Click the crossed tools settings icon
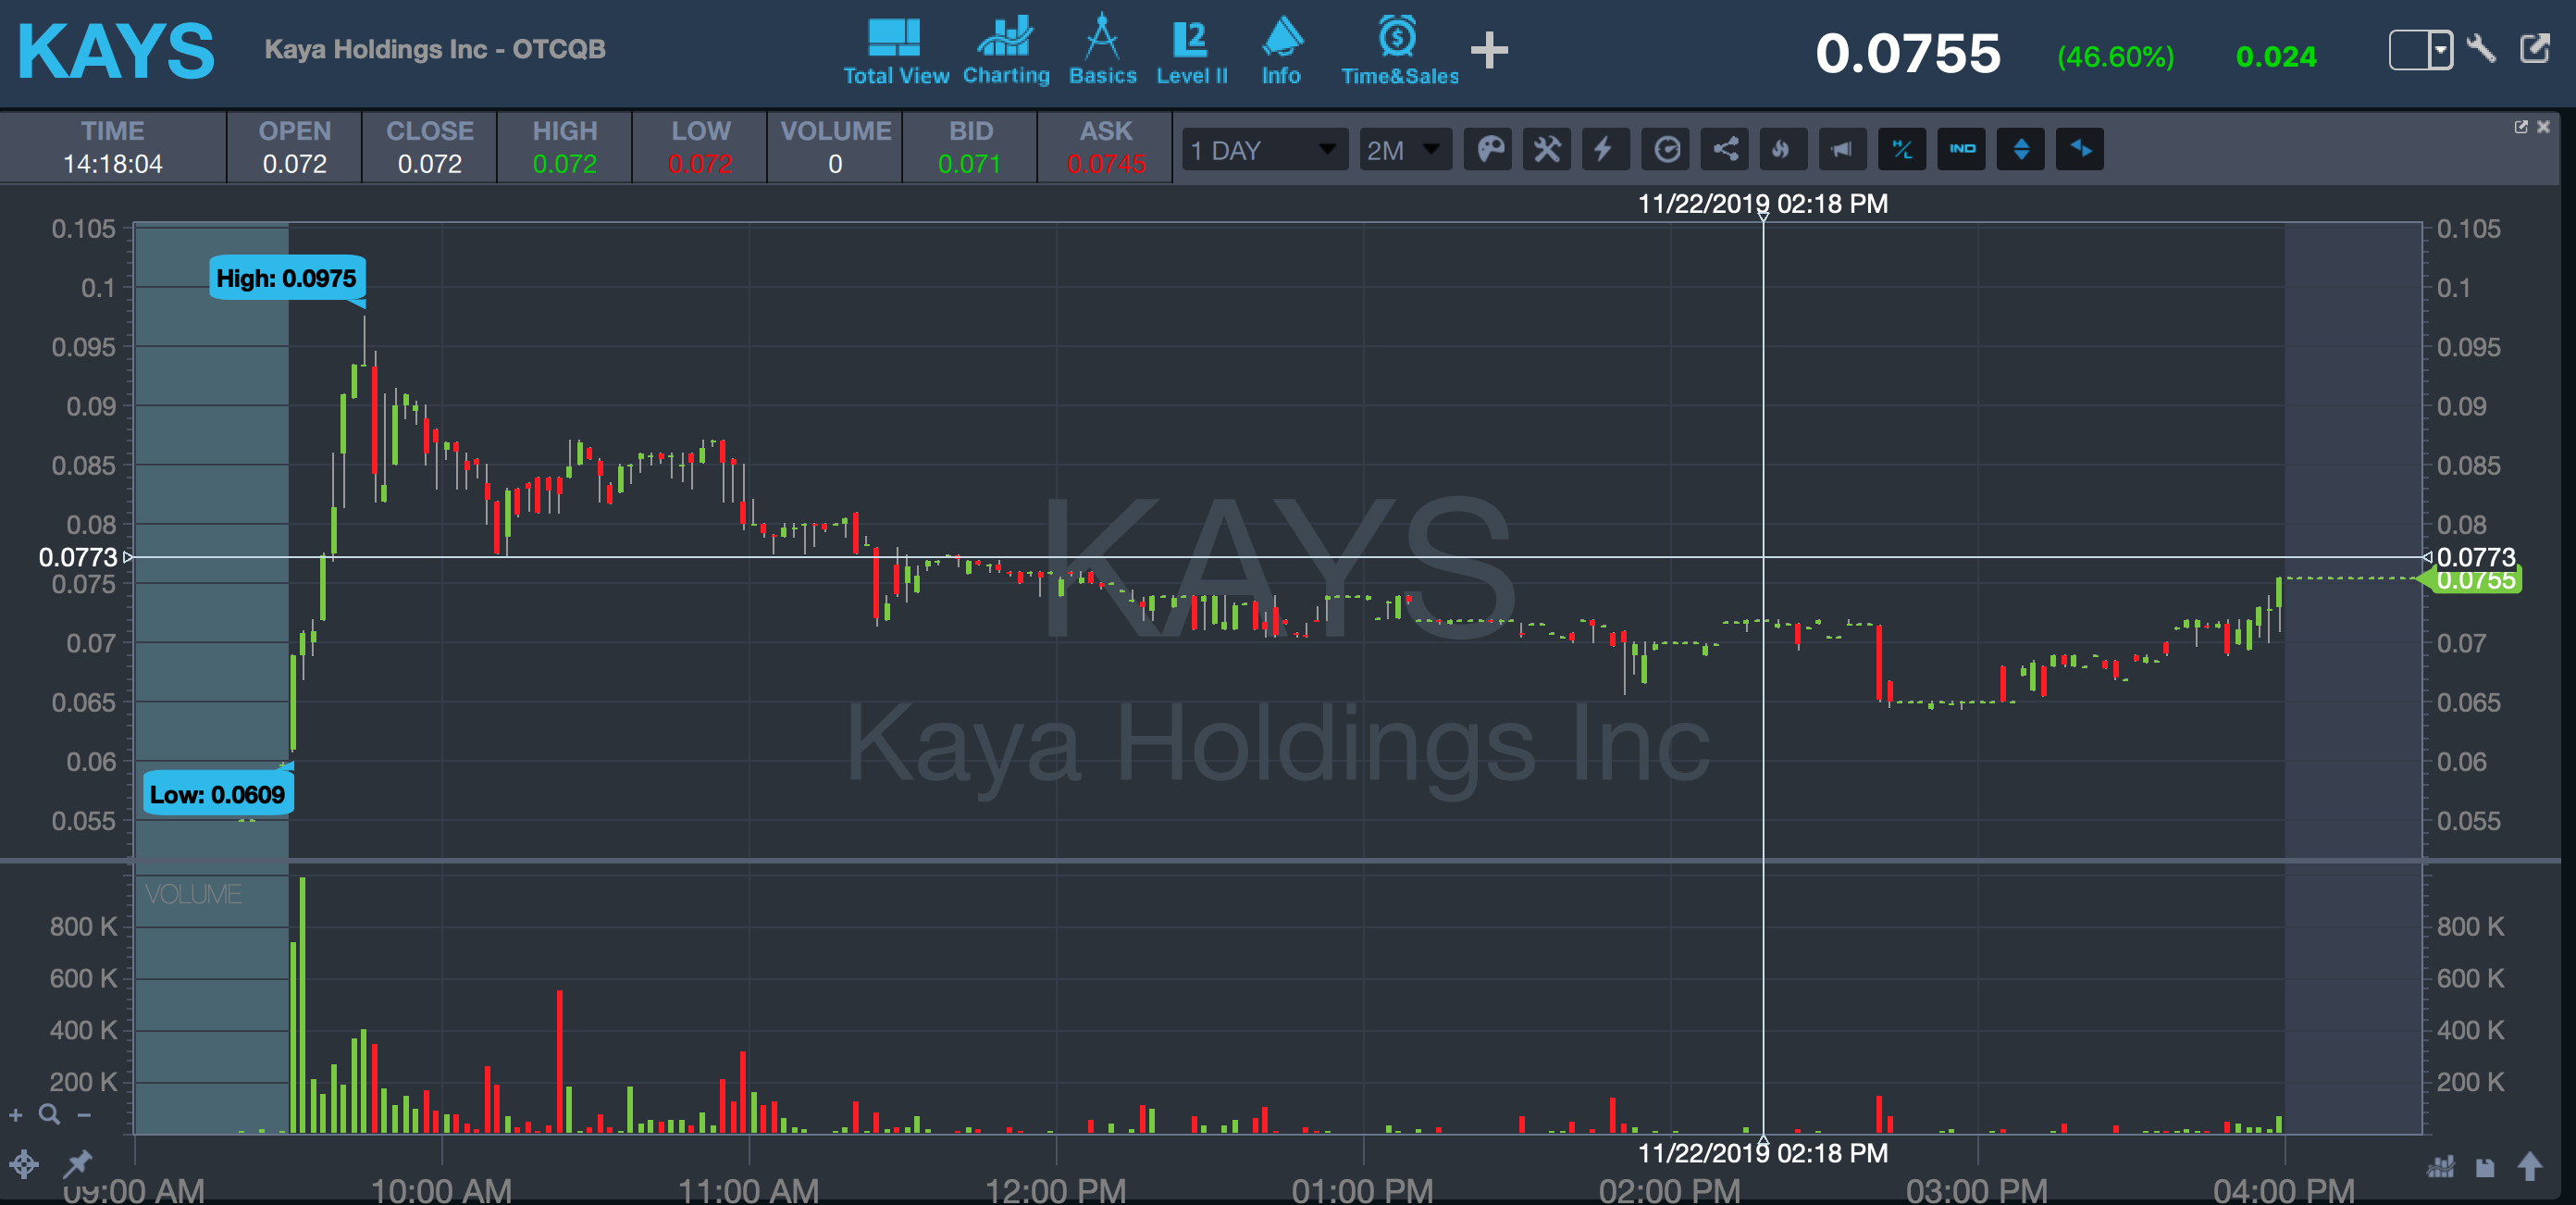This screenshot has height=1205, width=2576. pyautogui.click(x=1547, y=150)
